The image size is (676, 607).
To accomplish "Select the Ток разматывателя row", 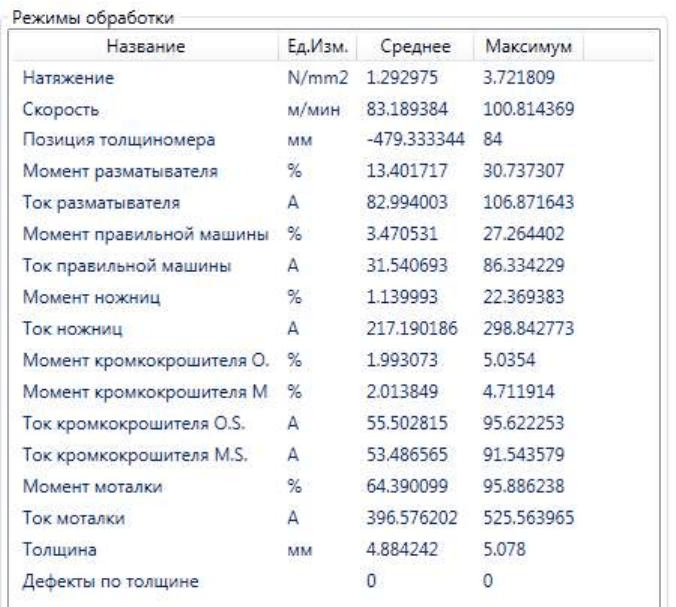I will [x=333, y=203].
